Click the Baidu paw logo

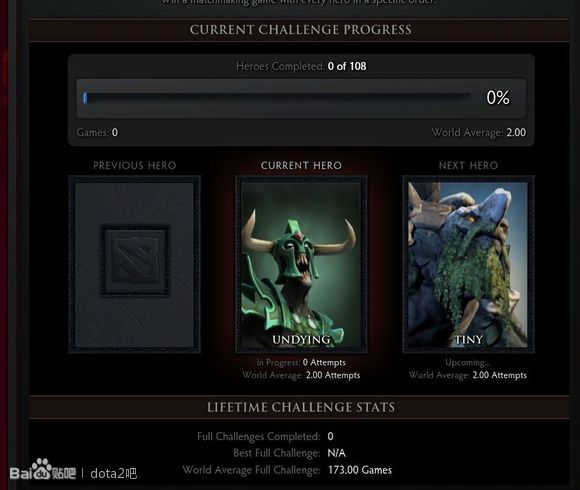click(x=40, y=469)
